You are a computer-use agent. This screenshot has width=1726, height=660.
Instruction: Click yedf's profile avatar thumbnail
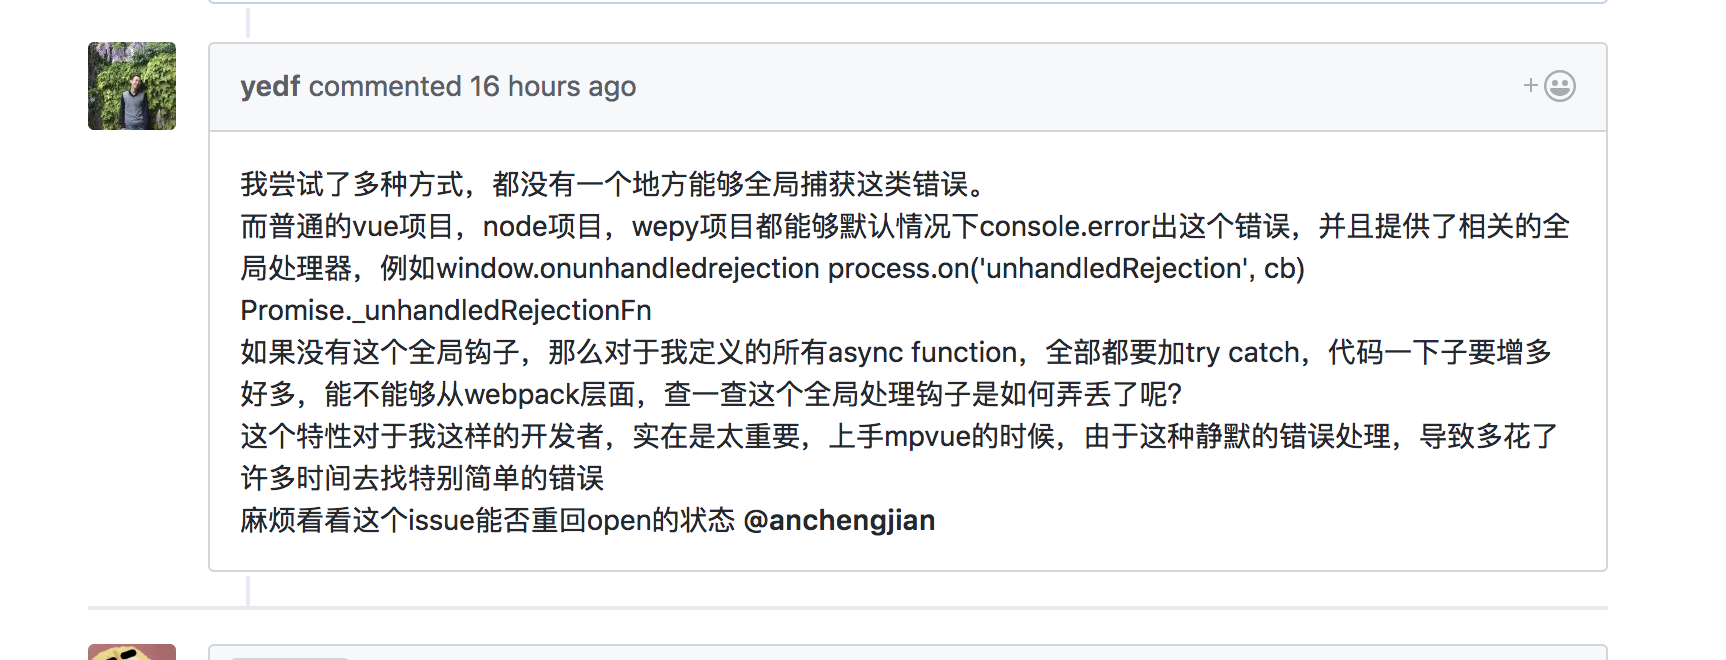click(131, 86)
